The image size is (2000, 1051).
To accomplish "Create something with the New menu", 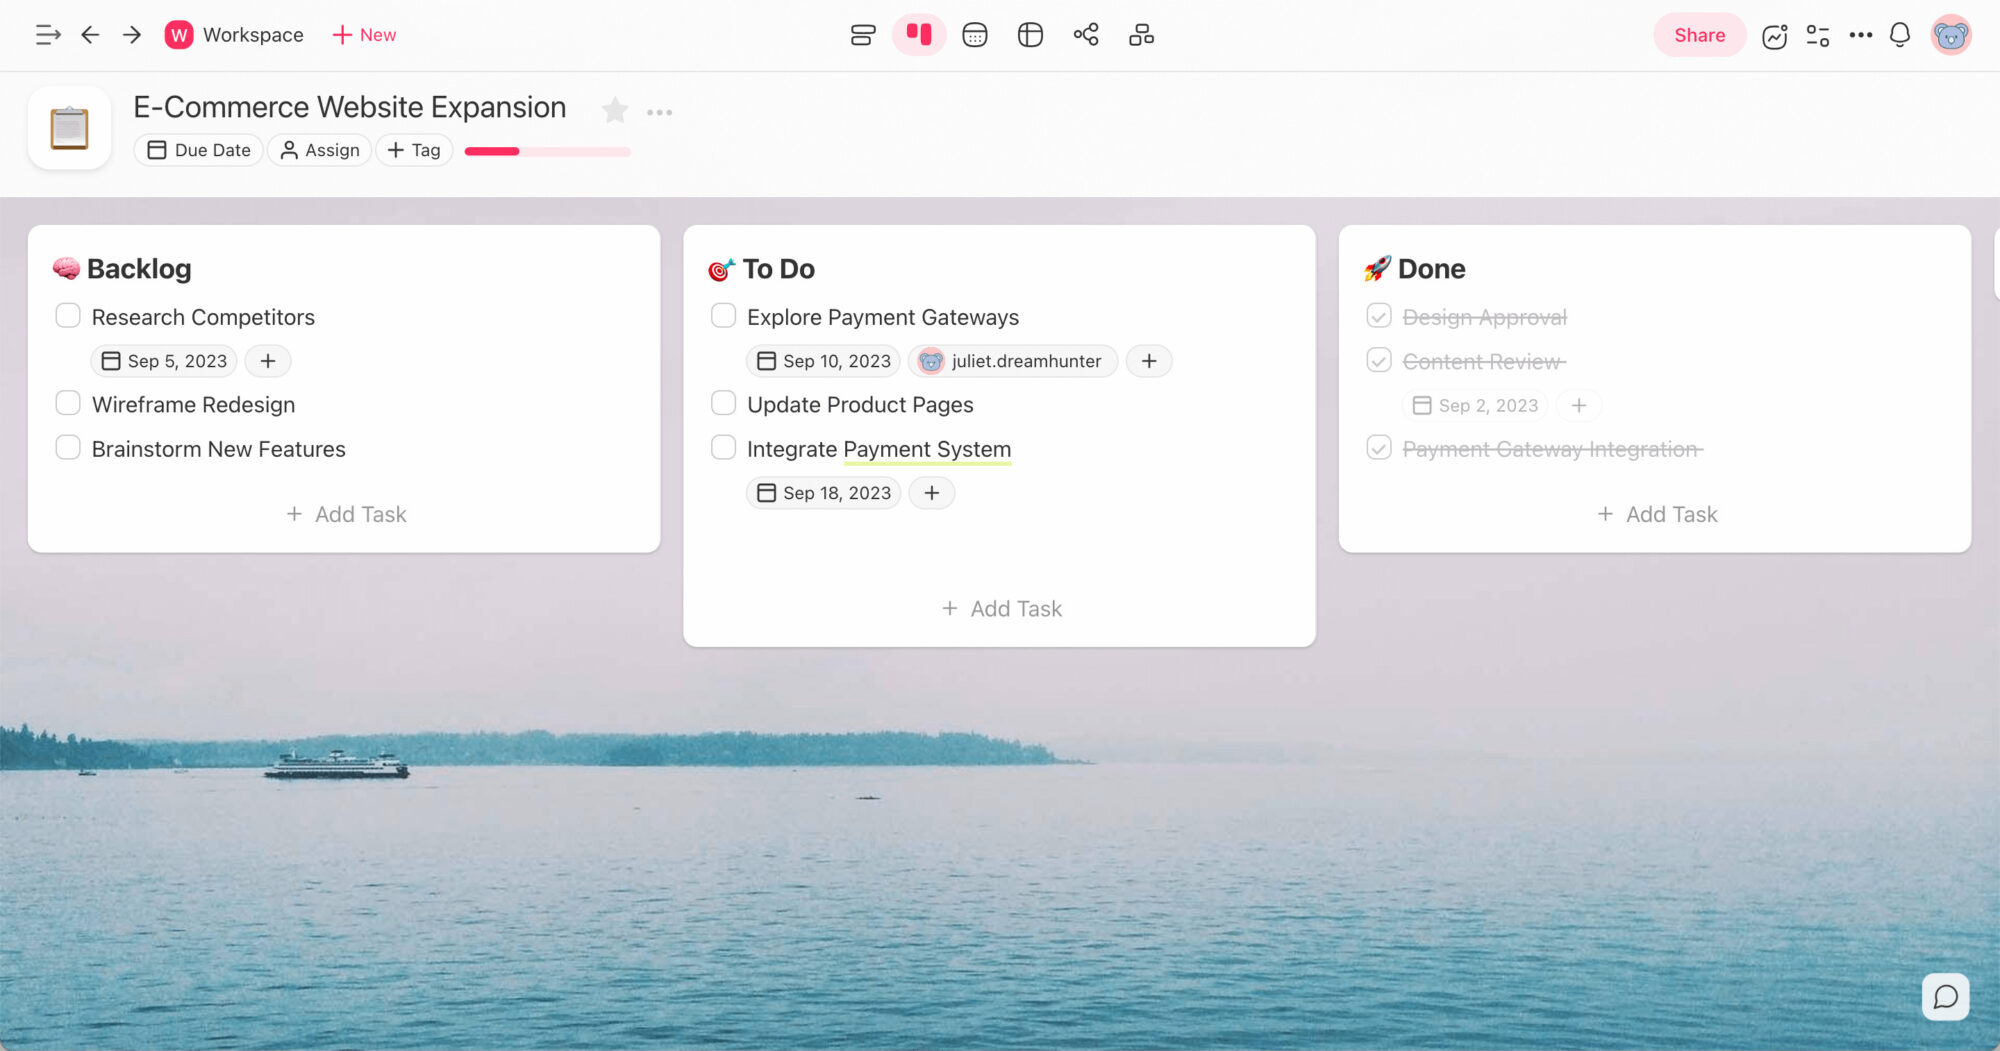I will 363,35.
